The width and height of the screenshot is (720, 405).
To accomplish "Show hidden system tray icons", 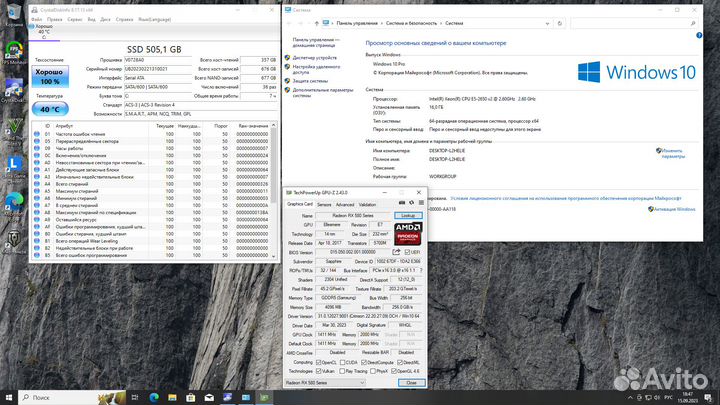I will [630, 397].
